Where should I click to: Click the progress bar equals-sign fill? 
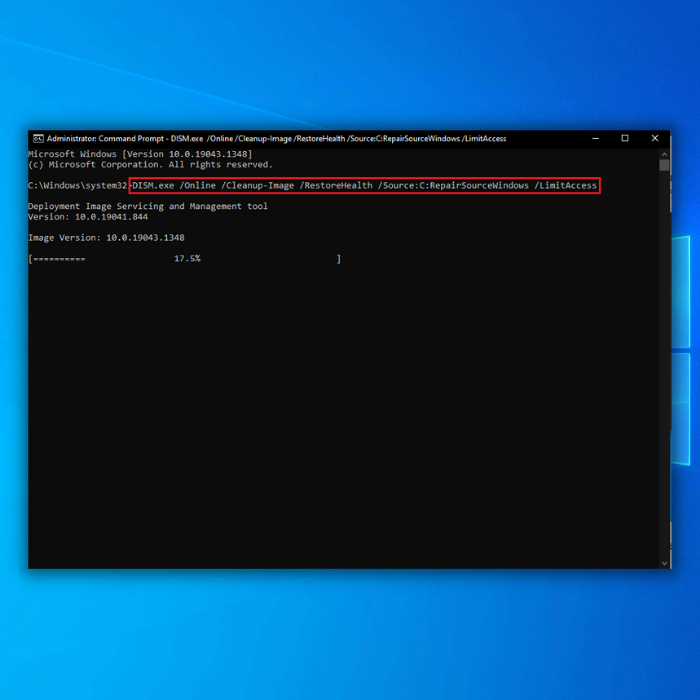click(x=59, y=259)
